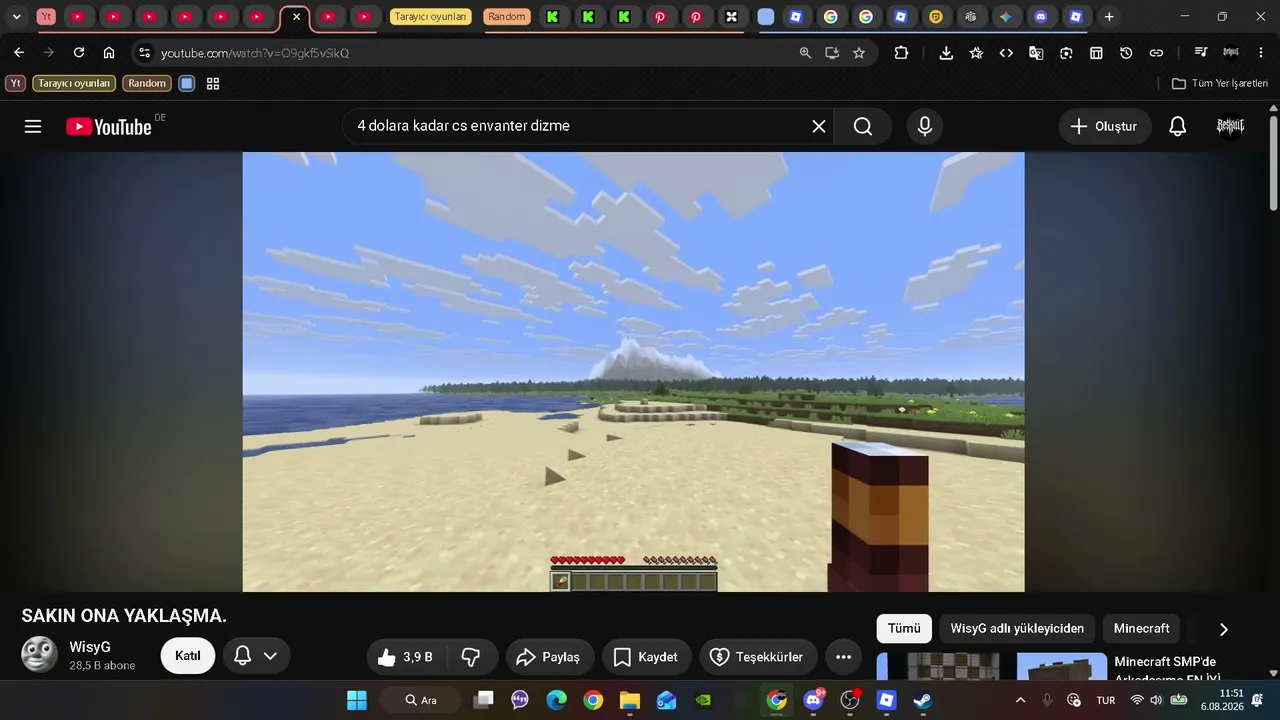Open 'Tüm Yer İşaretleri' bookmarks folder
Image resolution: width=1280 pixels, height=720 pixels.
tap(1220, 84)
